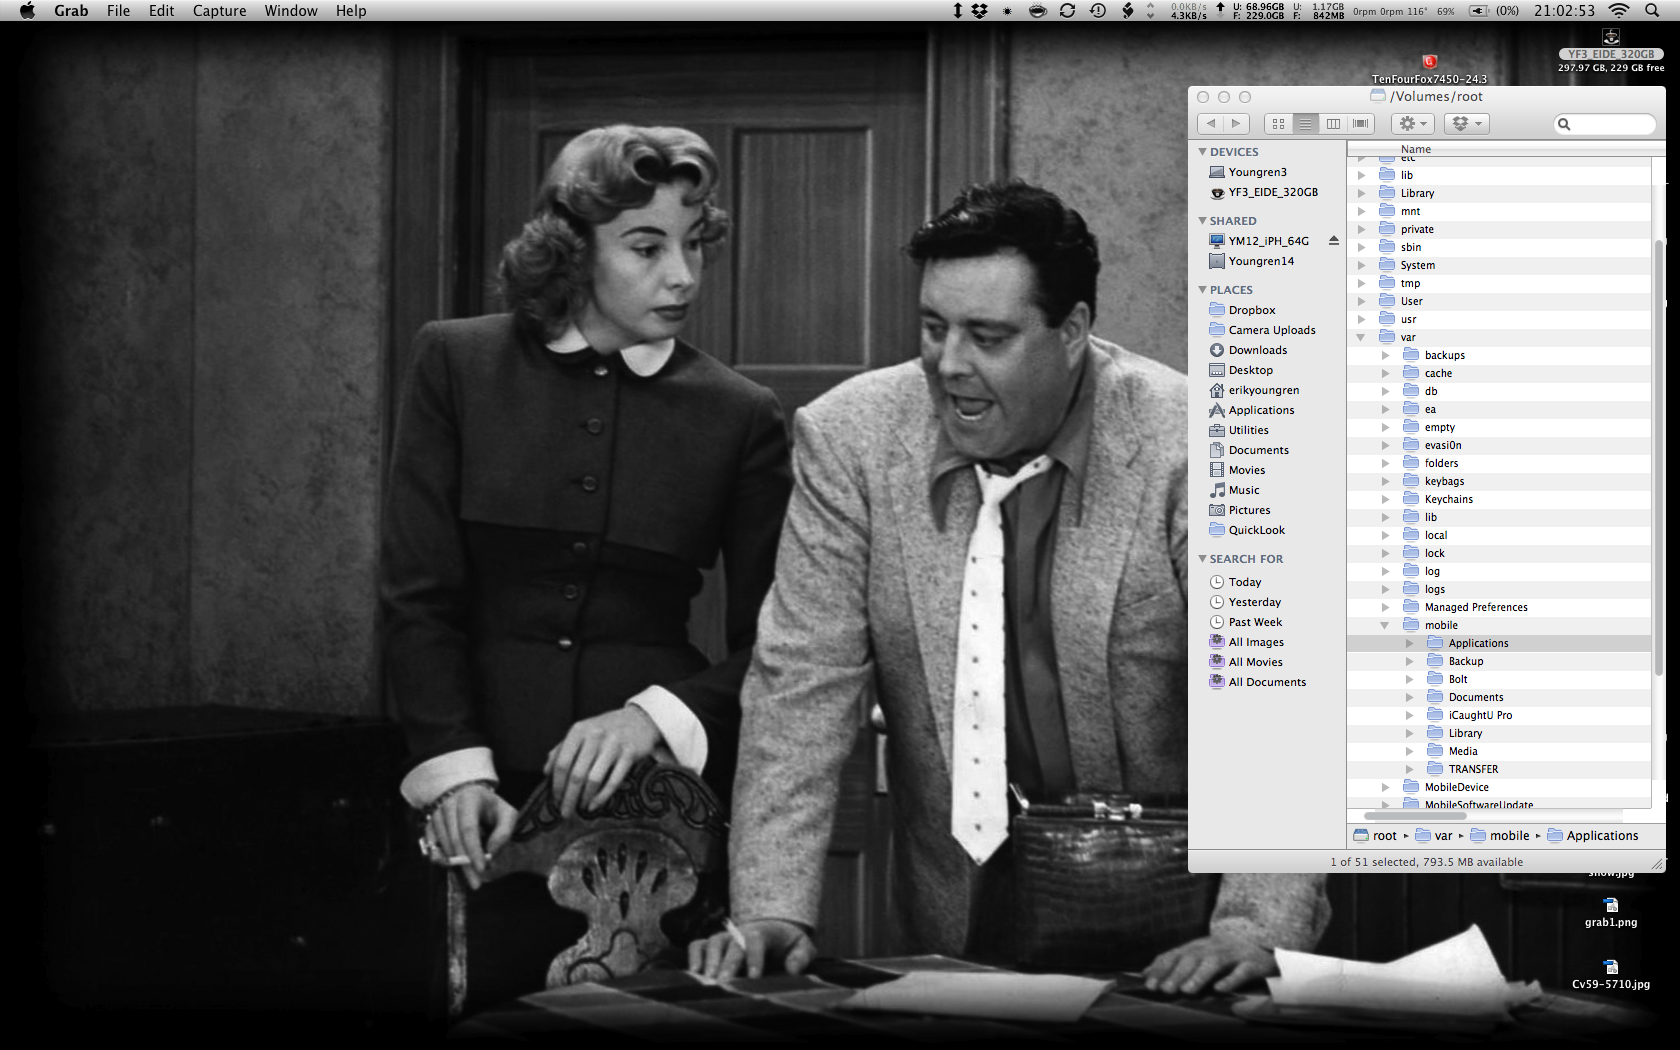Open the Window menu
1680x1050 pixels.
click(291, 11)
